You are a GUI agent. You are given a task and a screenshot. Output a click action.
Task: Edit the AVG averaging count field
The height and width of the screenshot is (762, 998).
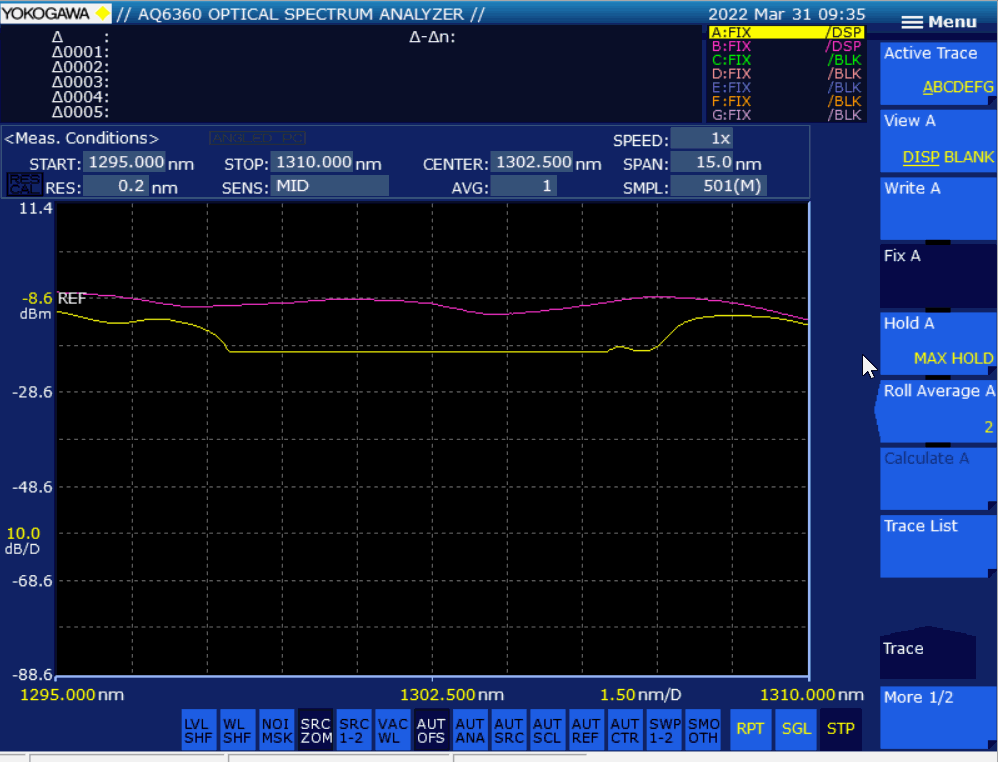524,187
